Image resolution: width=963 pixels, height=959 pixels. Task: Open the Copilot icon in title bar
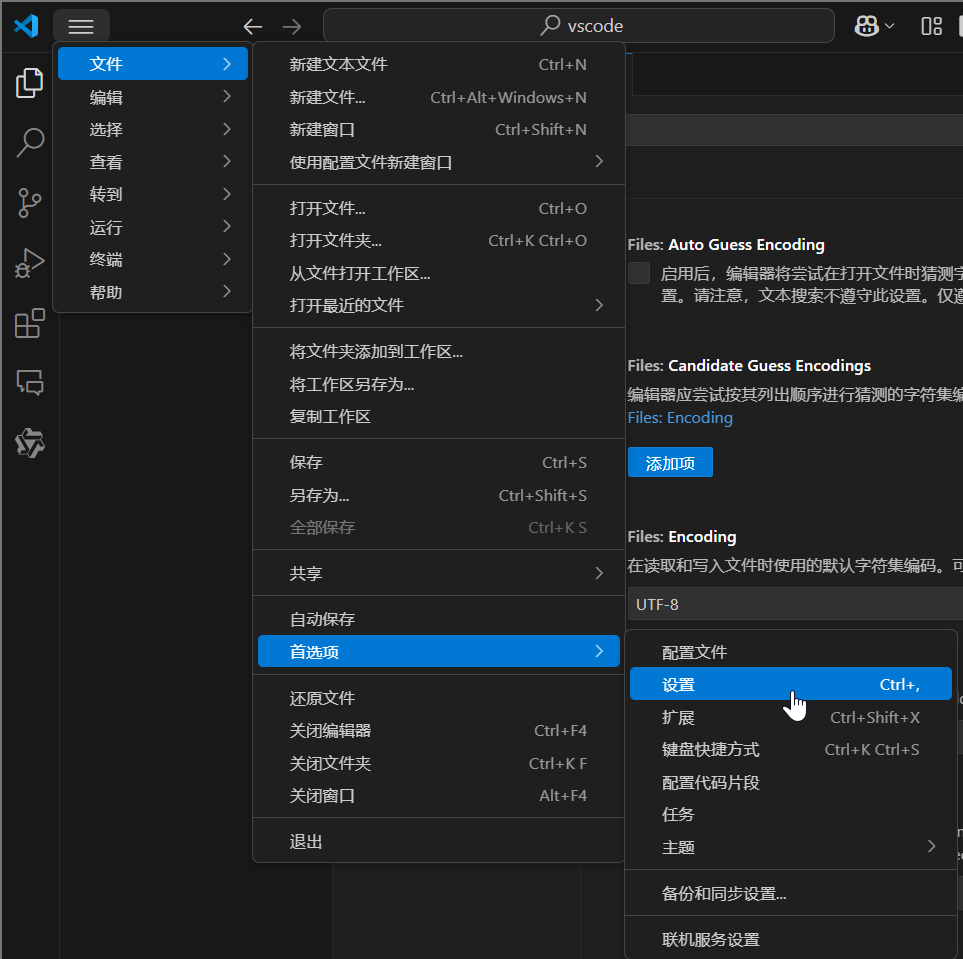pos(867,26)
